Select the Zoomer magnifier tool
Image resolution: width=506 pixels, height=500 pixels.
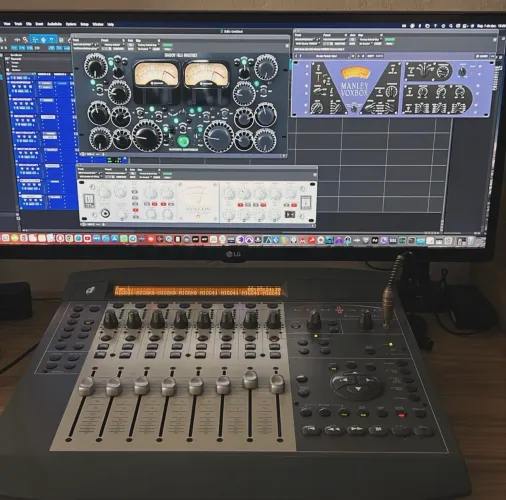[25, 40]
